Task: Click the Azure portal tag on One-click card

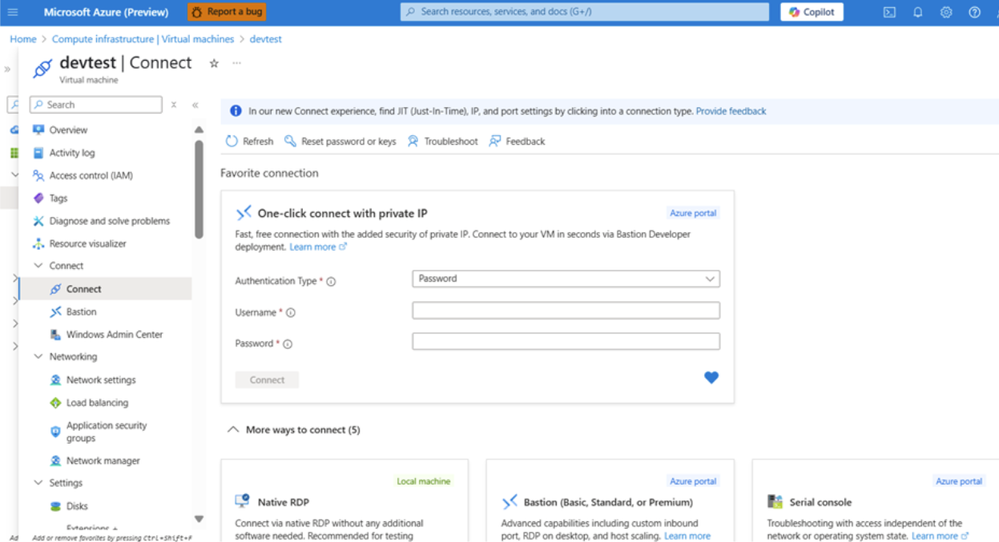Action: point(693,213)
